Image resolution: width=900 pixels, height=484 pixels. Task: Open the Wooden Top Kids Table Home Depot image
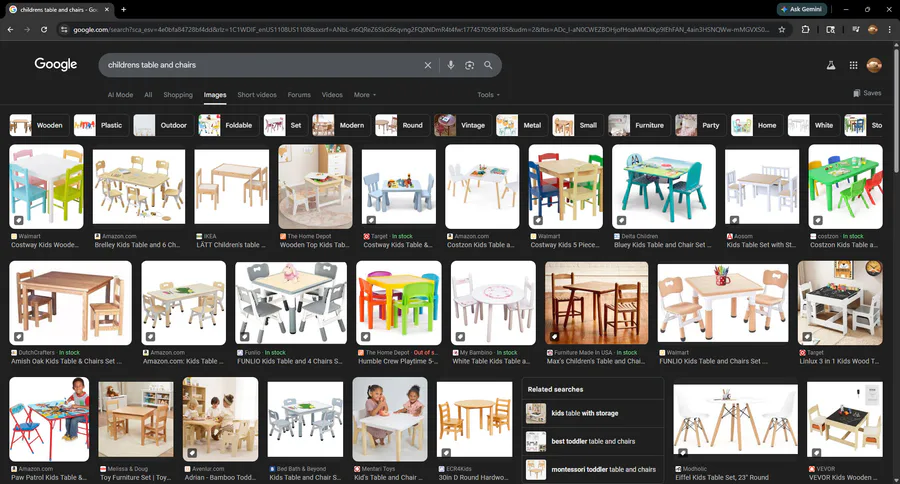(x=316, y=187)
